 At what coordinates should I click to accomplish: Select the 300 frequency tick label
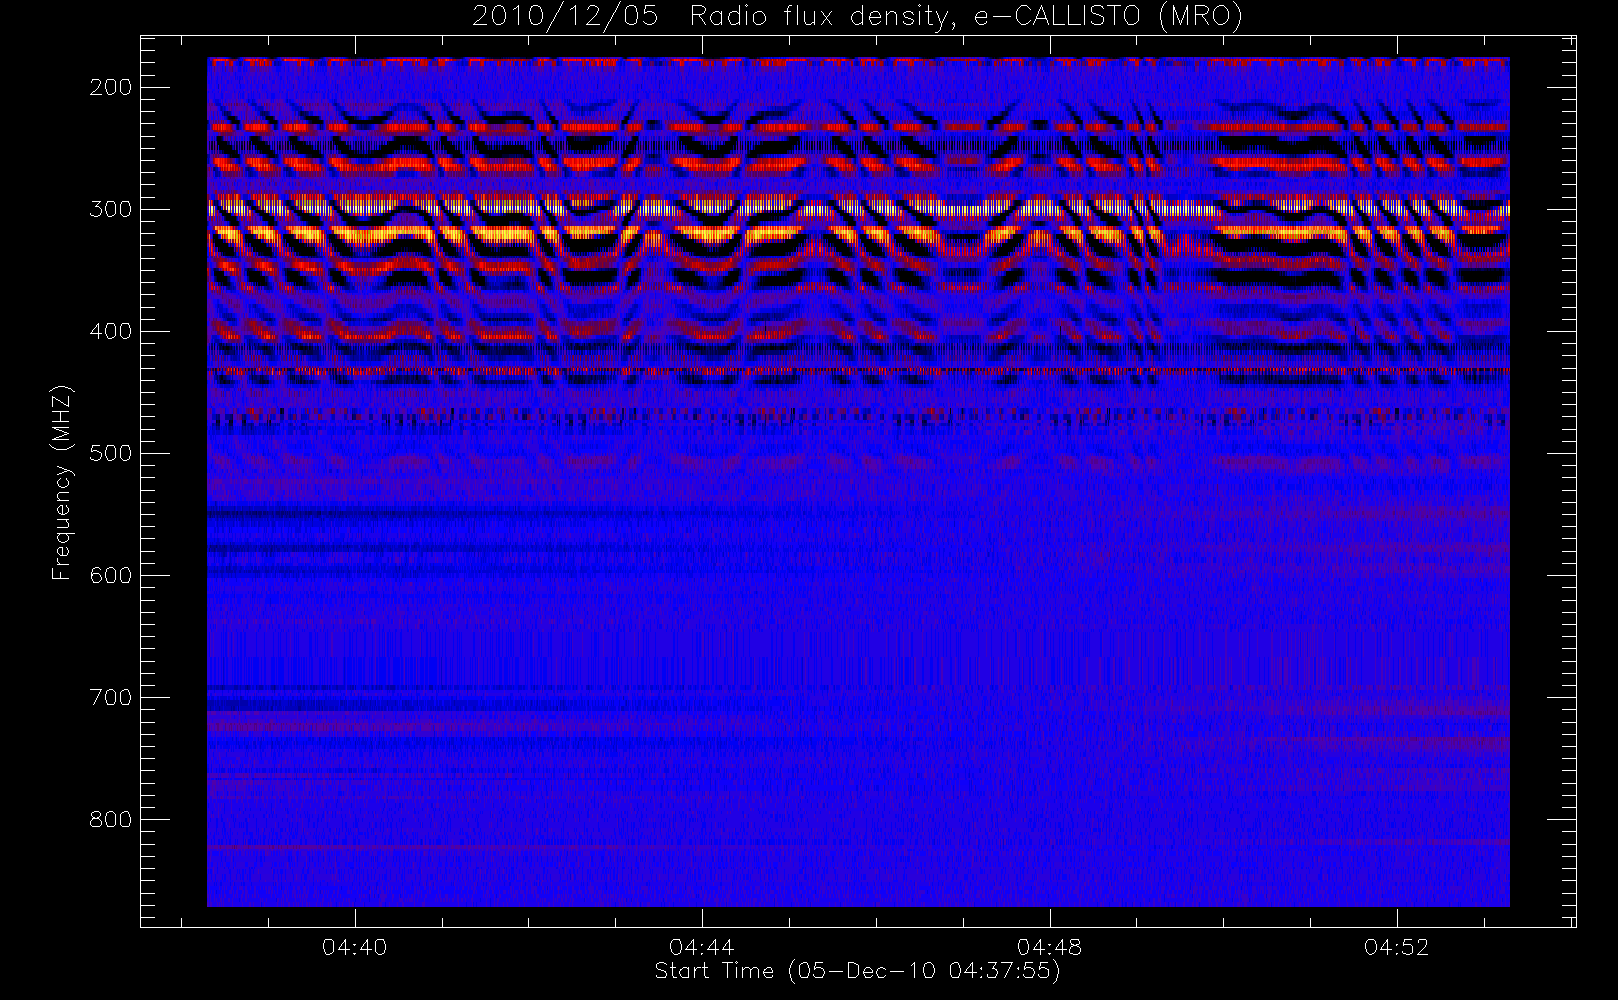point(111,209)
